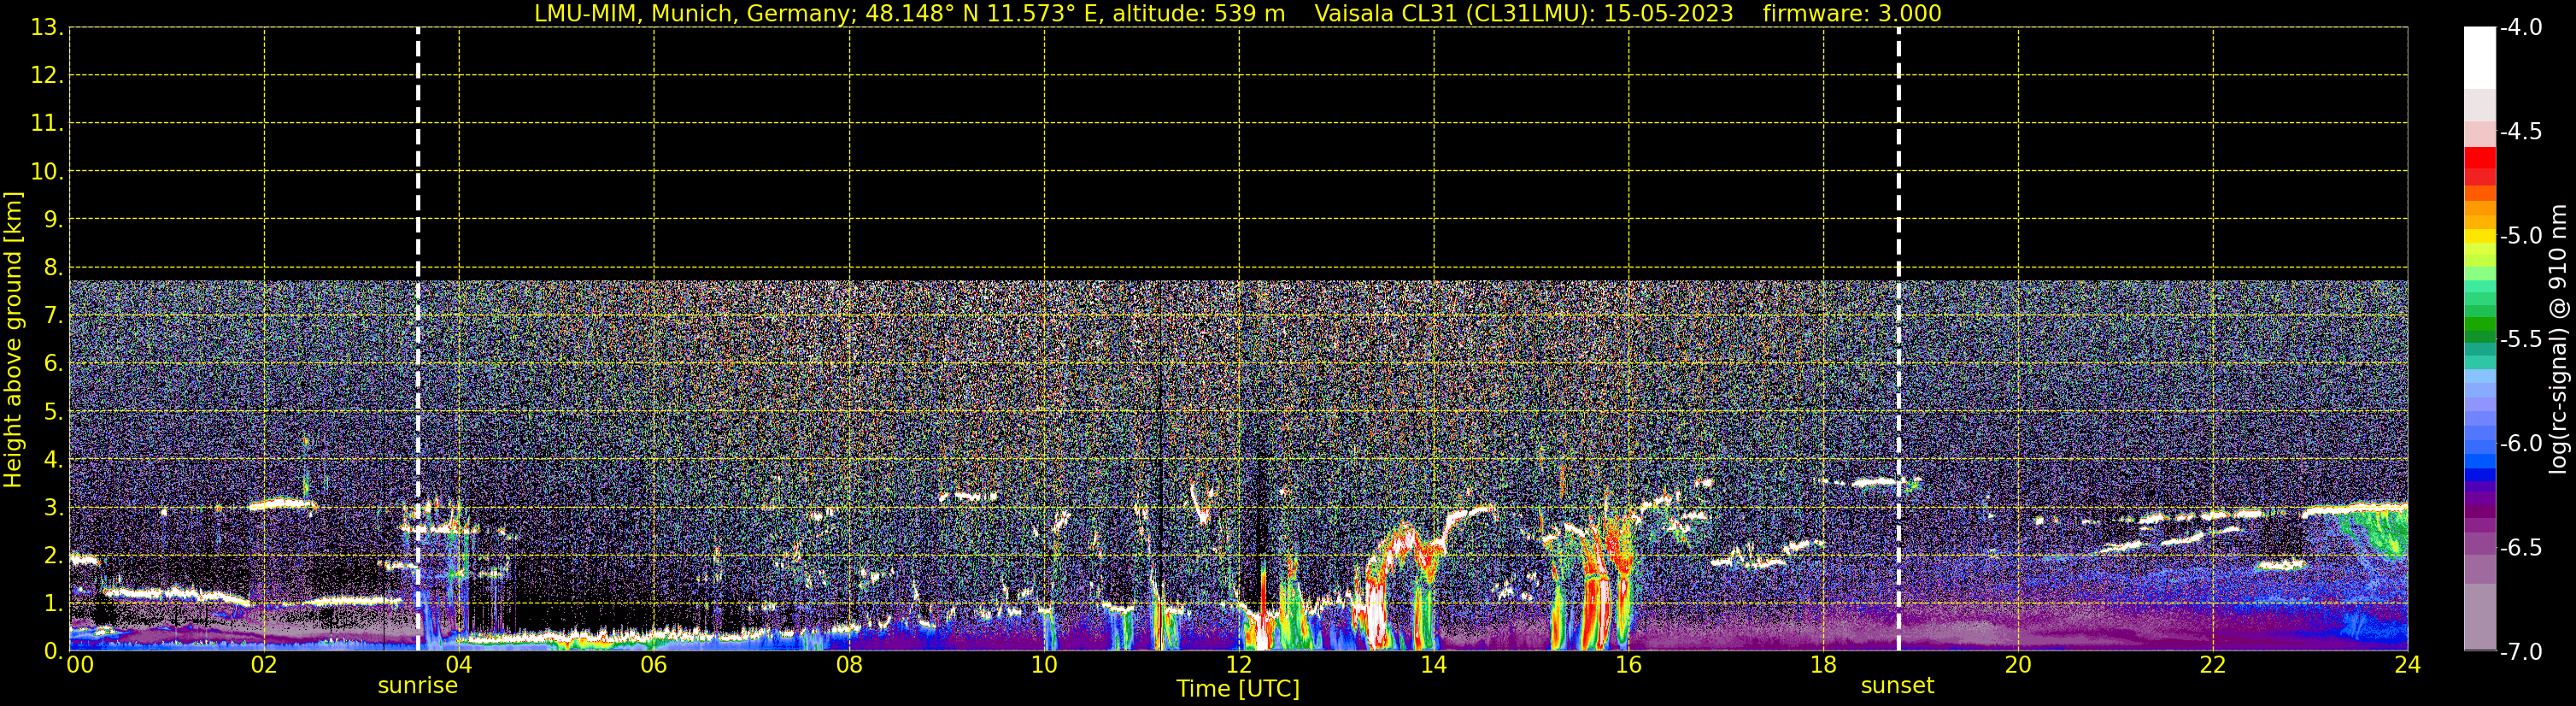Click the height axis tick label '12.'
The width and height of the screenshot is (2576, 706).
(47, 76)
